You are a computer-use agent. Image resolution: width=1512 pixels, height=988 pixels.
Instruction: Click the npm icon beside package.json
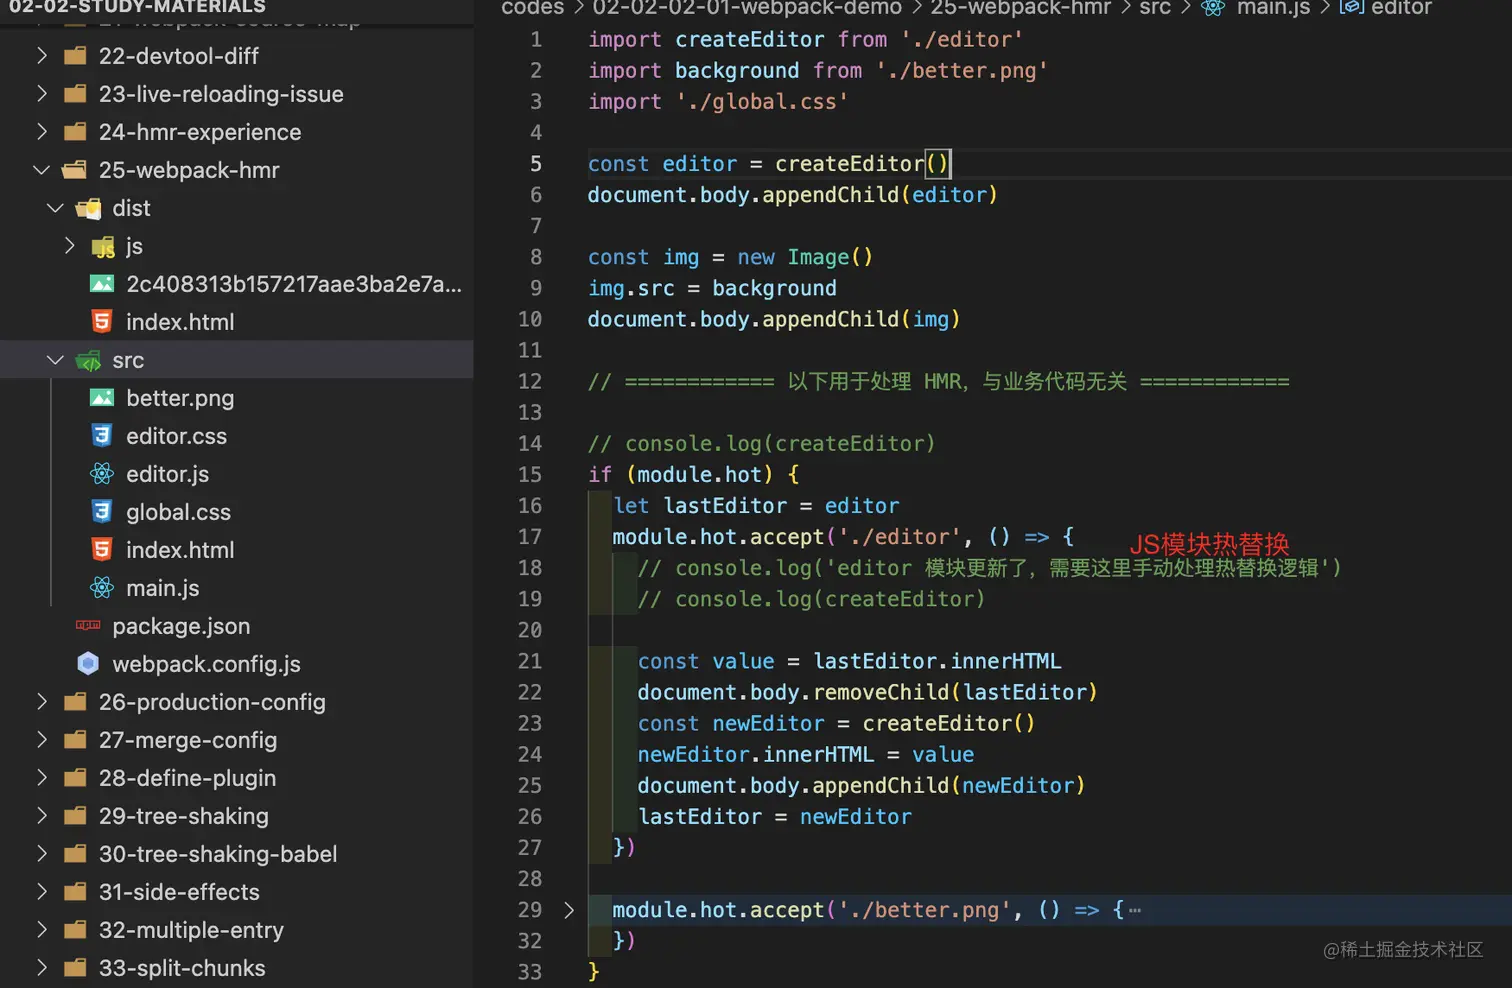[88, 626]
